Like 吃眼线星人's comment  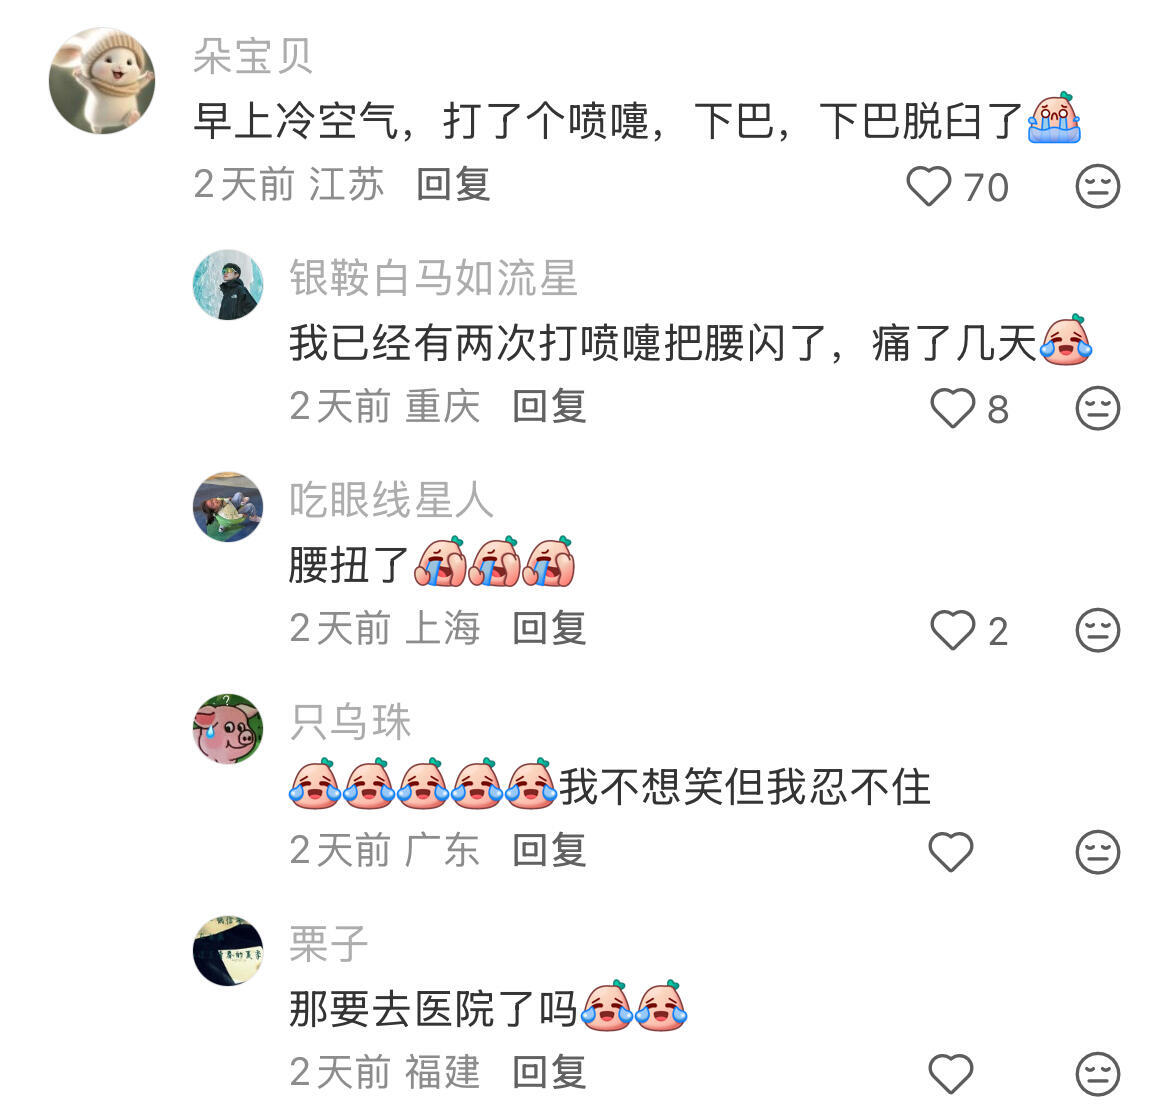tap(952, 630)
